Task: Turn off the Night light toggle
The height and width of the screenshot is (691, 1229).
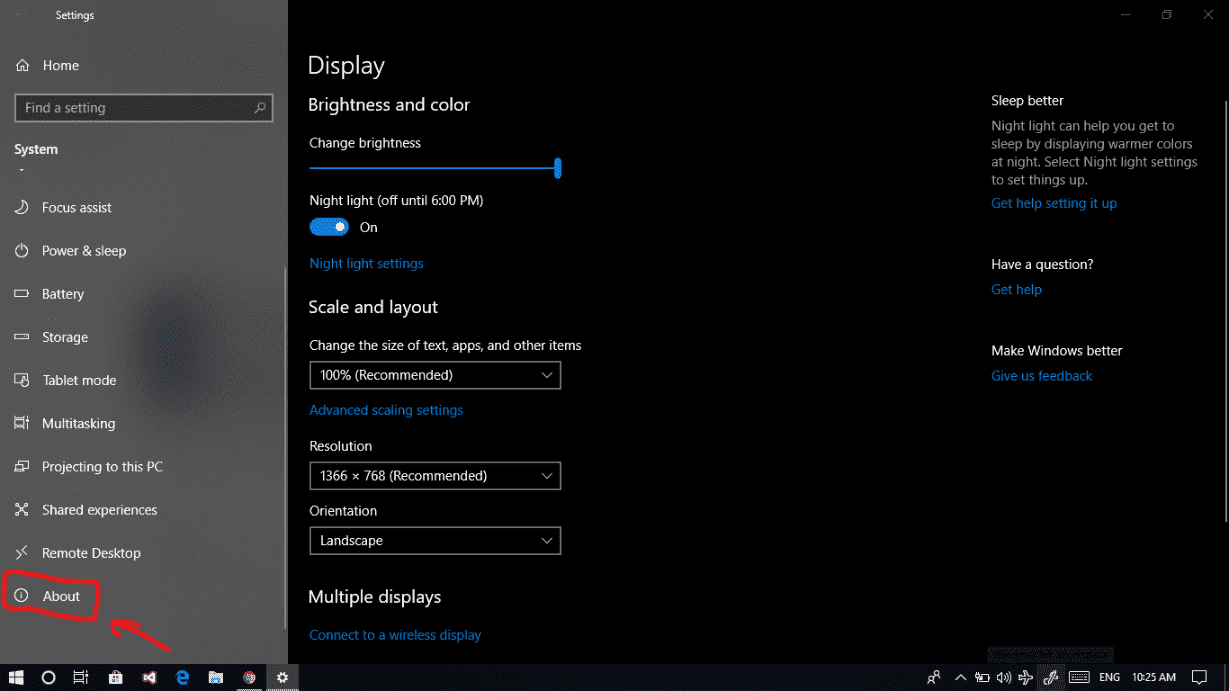Action: click(329, 227)
